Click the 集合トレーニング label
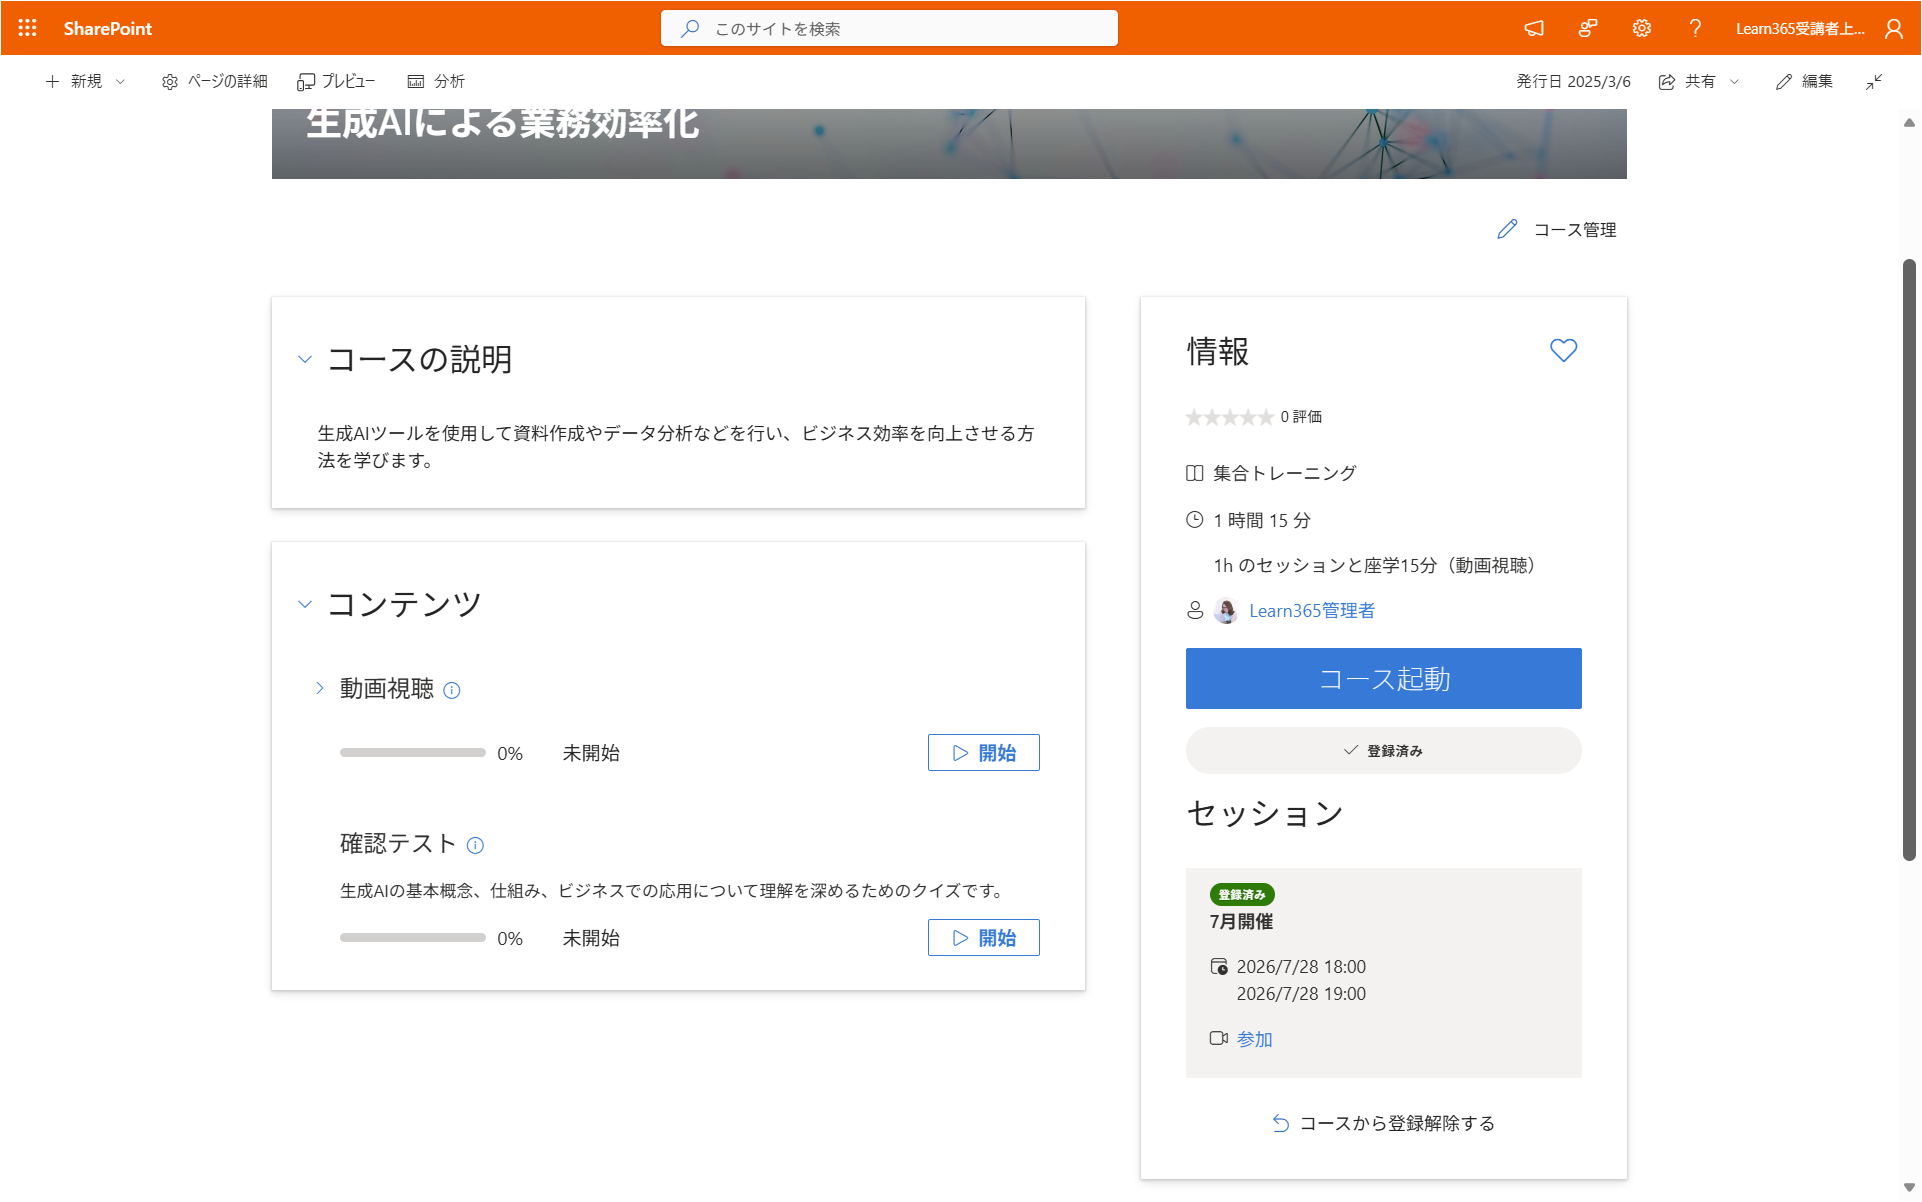 pos(1284,472)
